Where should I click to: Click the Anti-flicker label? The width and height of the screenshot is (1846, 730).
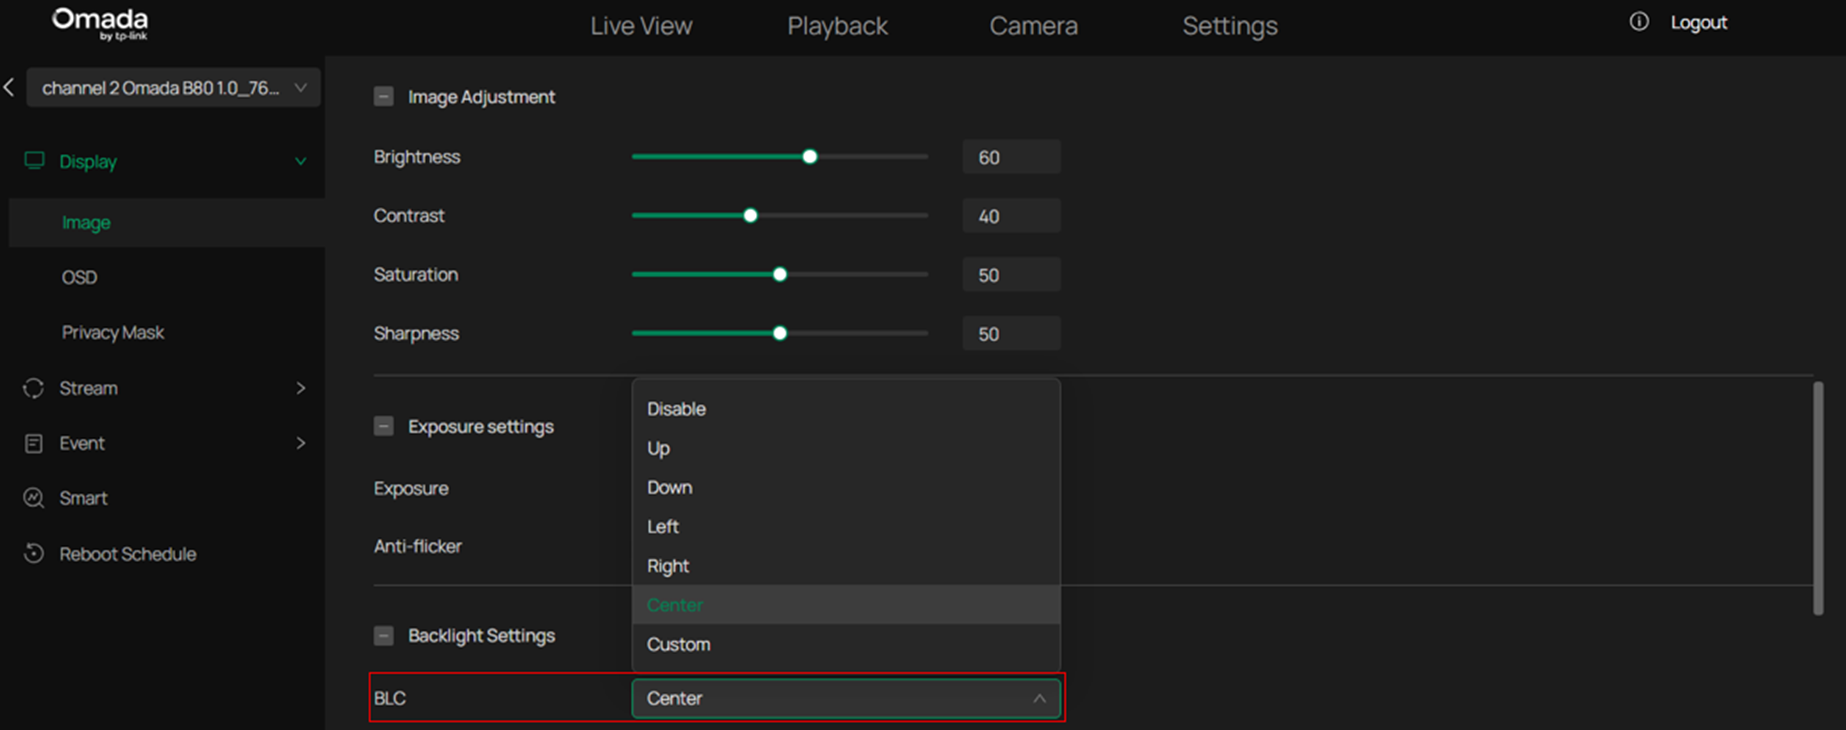click(418, 546)
